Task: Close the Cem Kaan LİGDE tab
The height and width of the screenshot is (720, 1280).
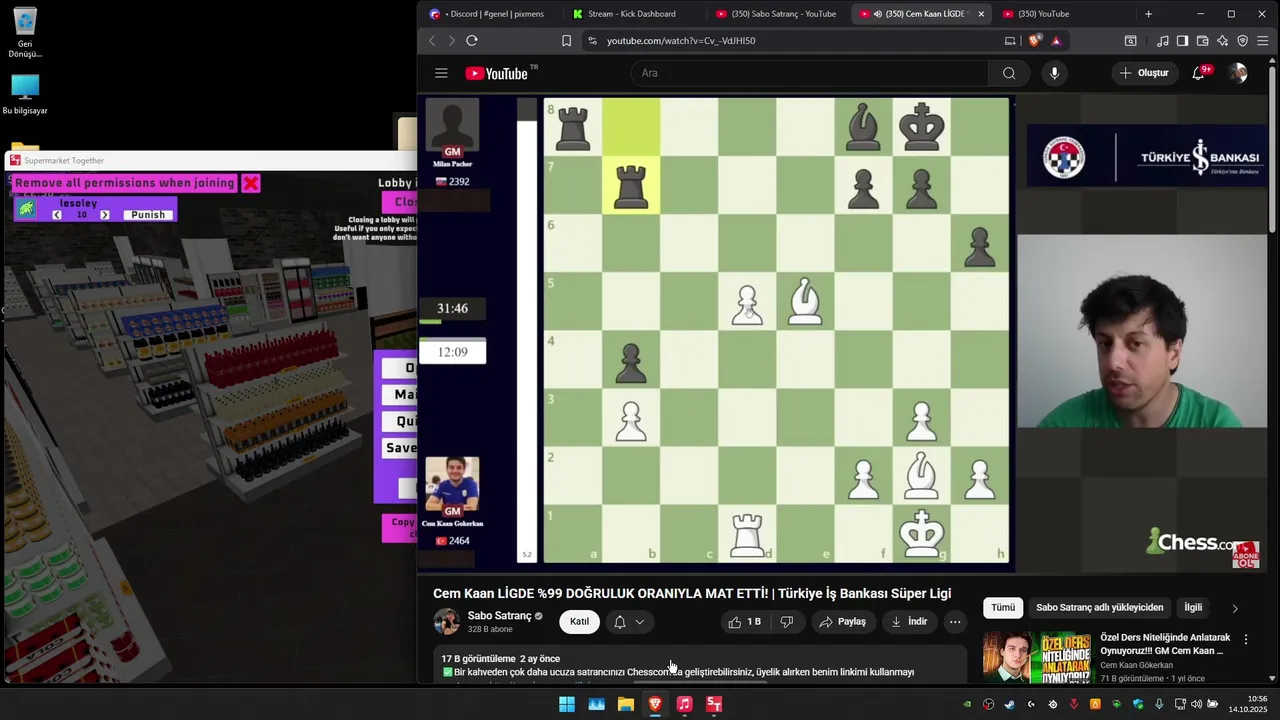Action: pos(981,14)
